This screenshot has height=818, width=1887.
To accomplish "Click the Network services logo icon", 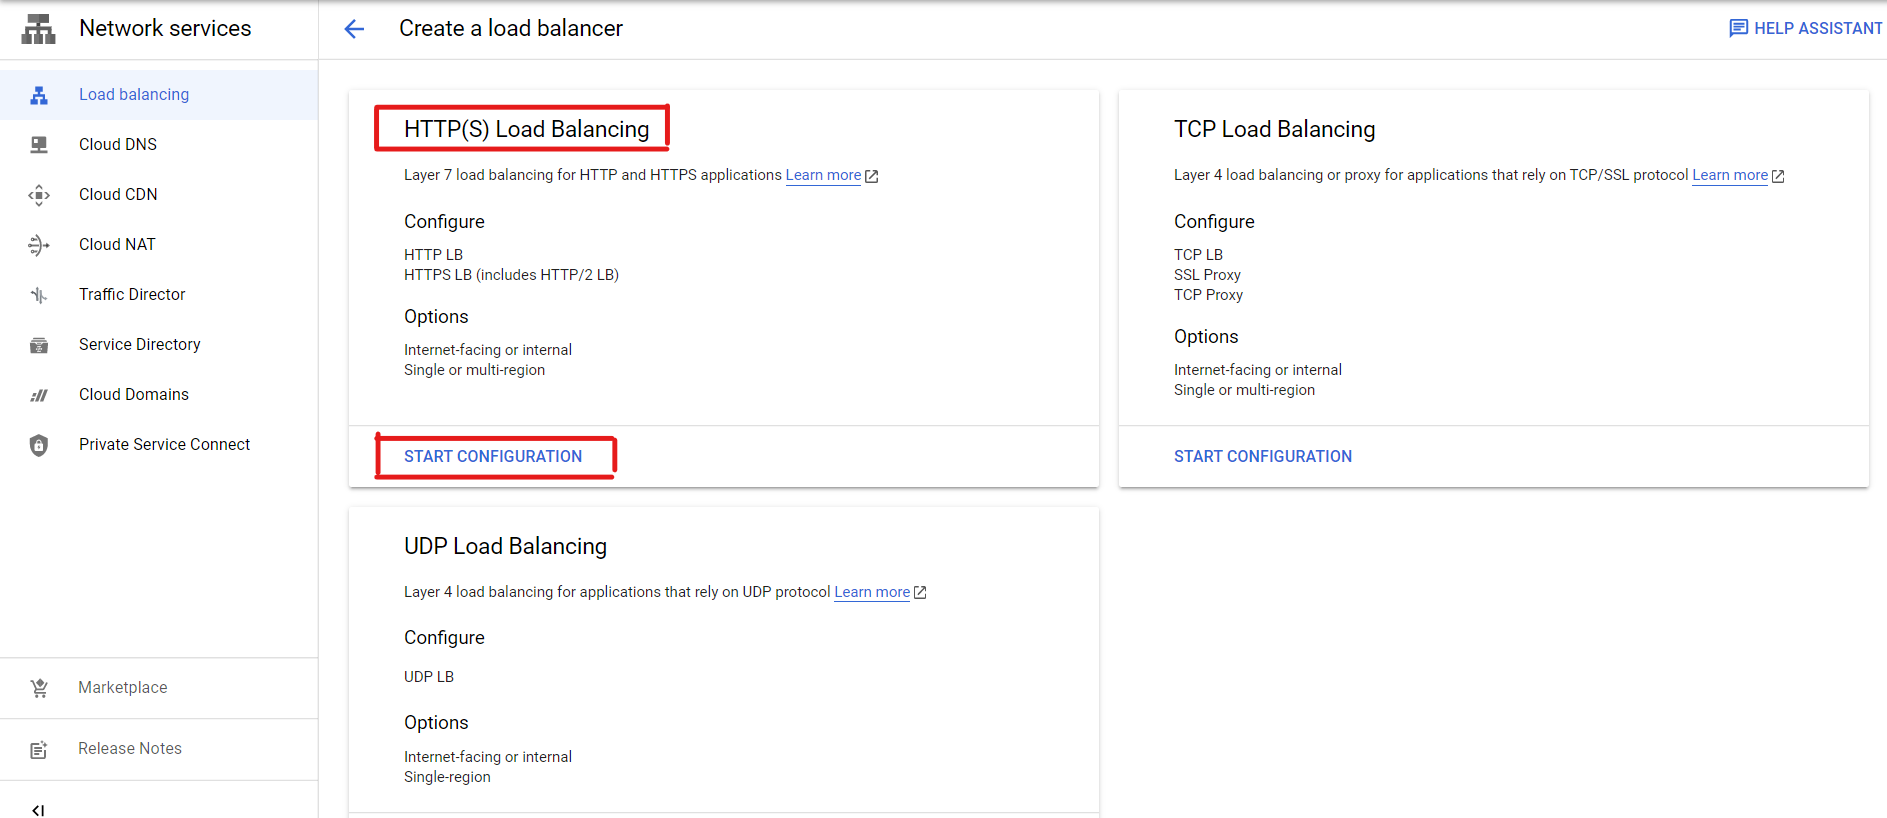I will point(38,29).
